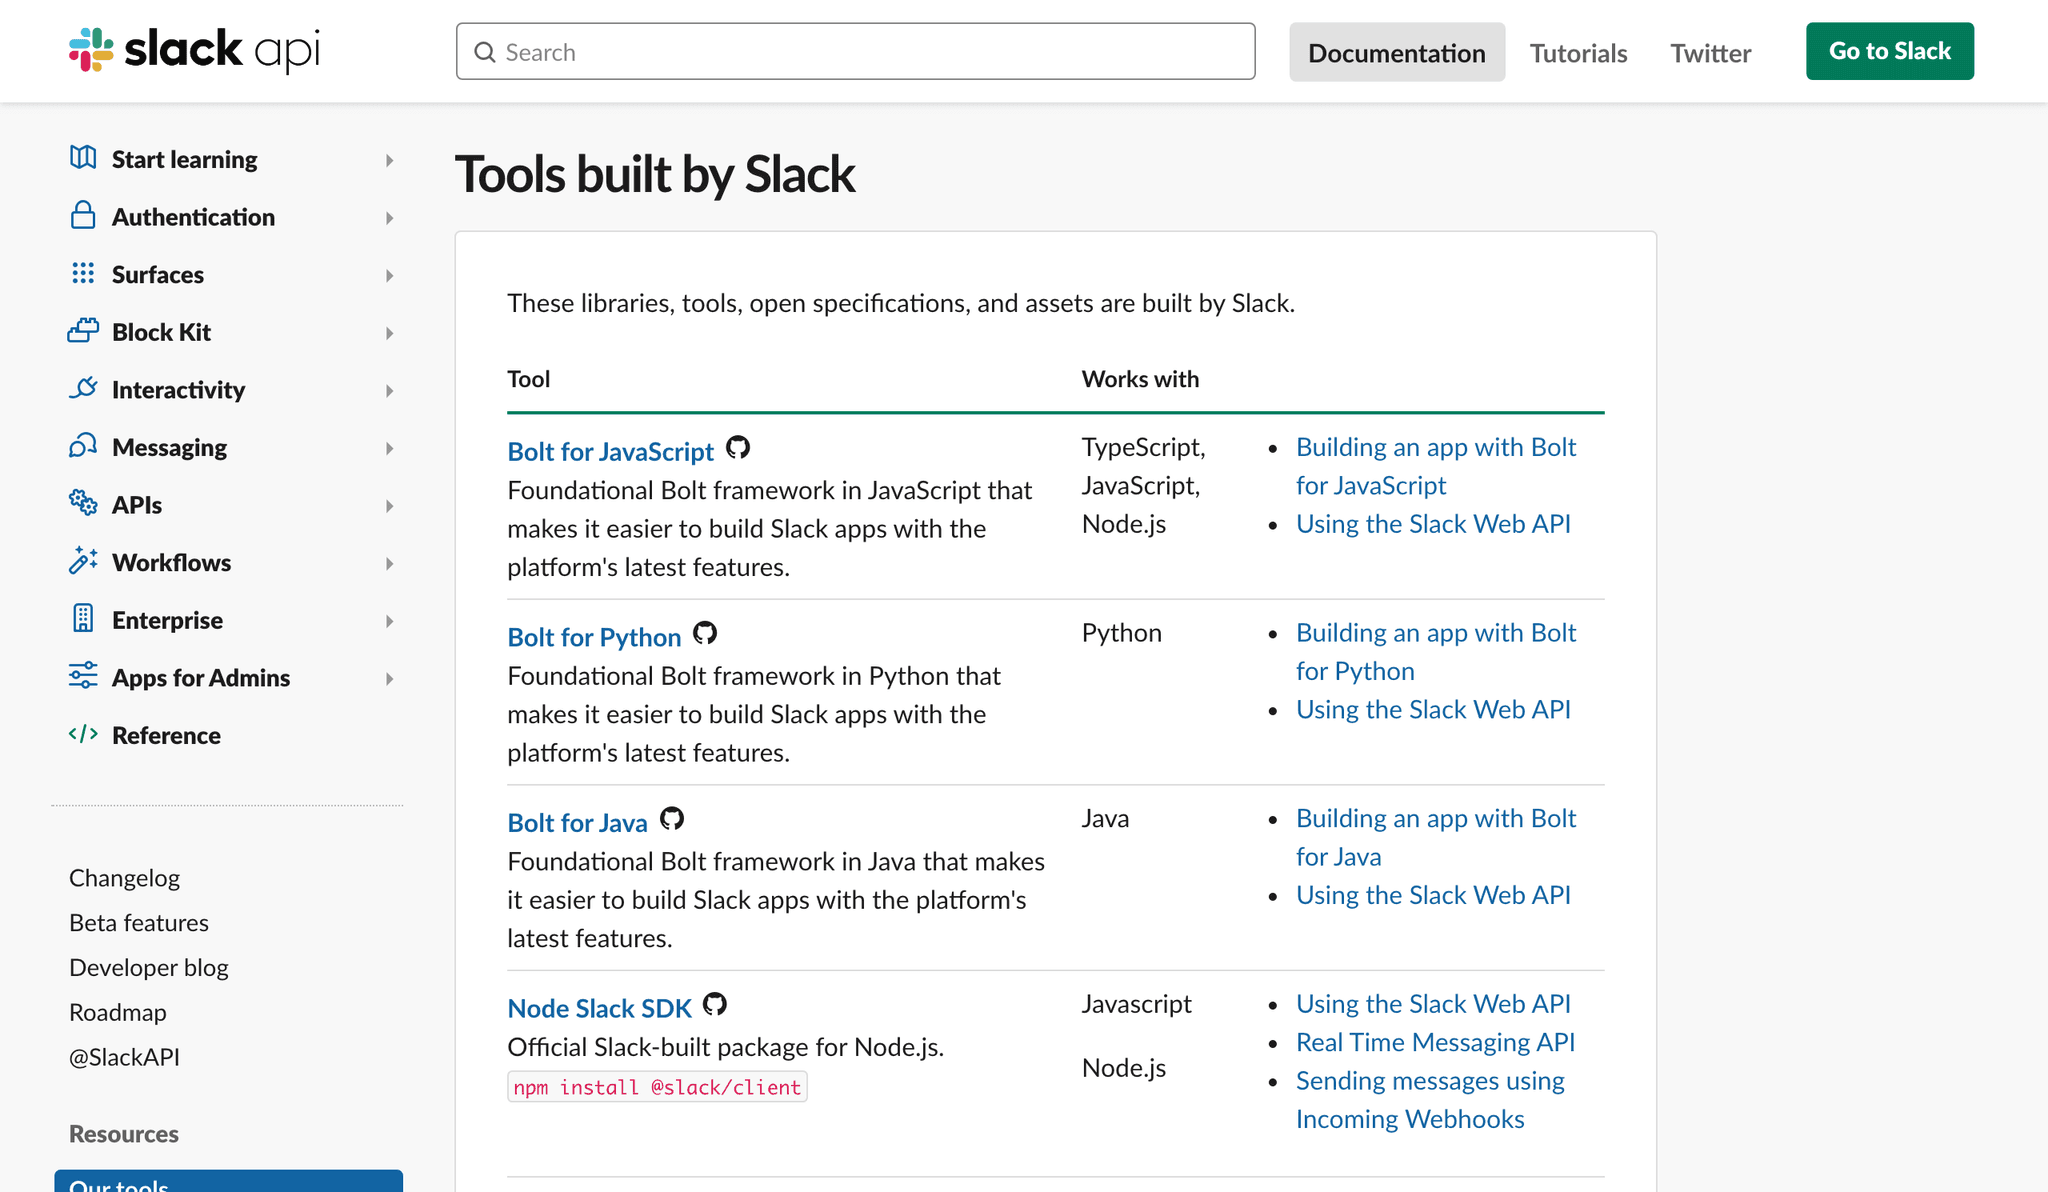Click the Workflows magic wand icon

pos(84,562)
